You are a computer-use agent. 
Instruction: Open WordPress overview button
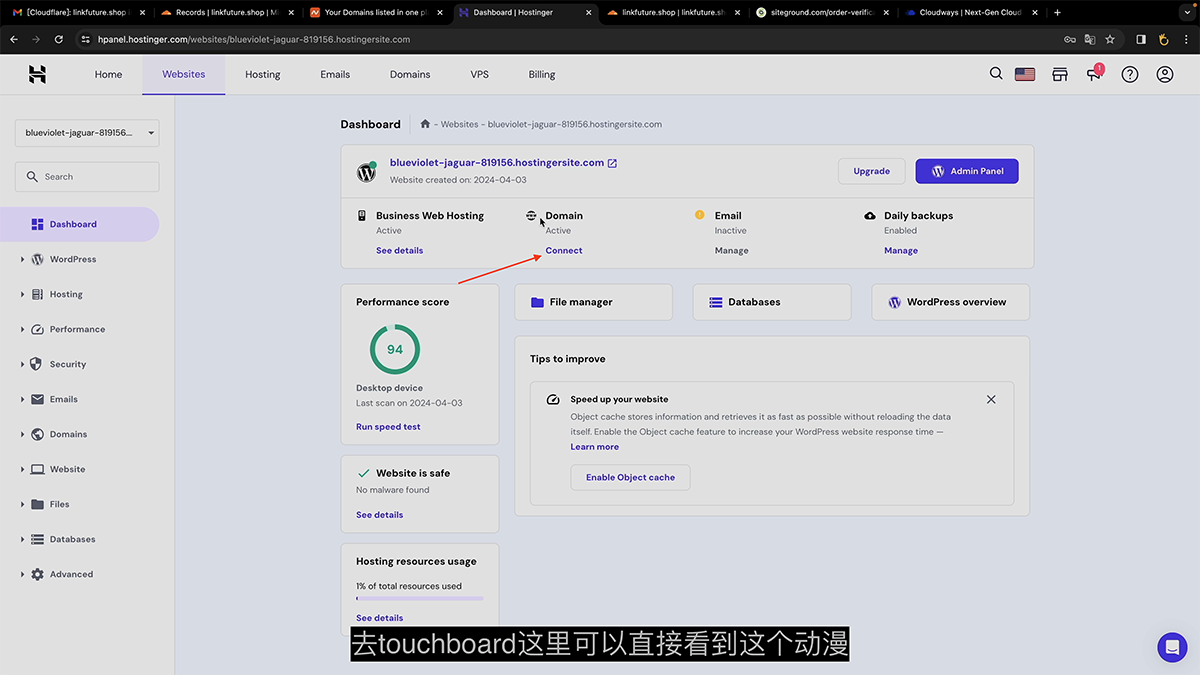point(951,302)
